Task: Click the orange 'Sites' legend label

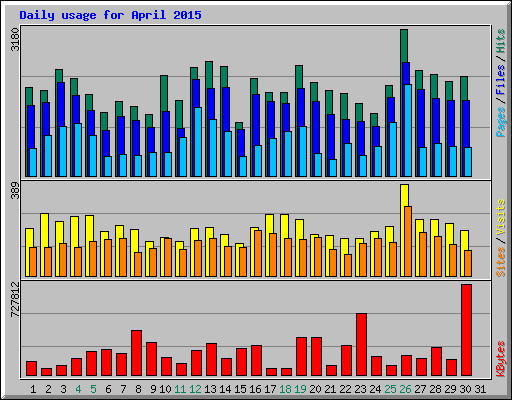Action: tap(501, 262)
